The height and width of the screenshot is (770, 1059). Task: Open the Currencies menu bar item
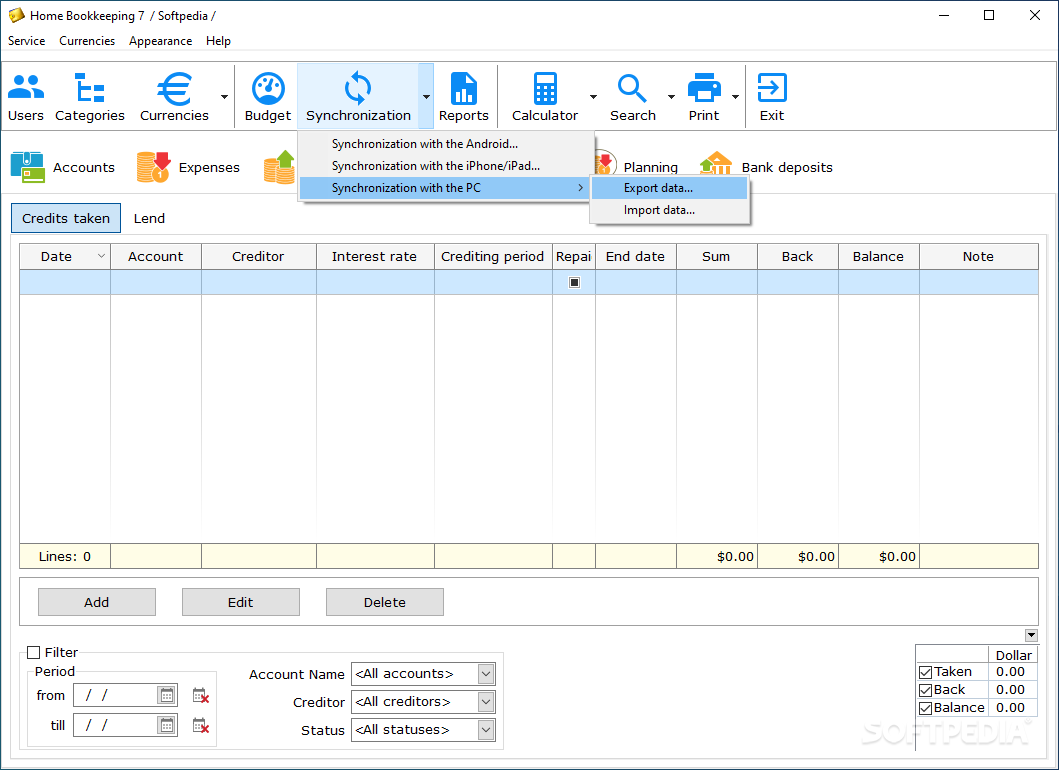point(87,41)
